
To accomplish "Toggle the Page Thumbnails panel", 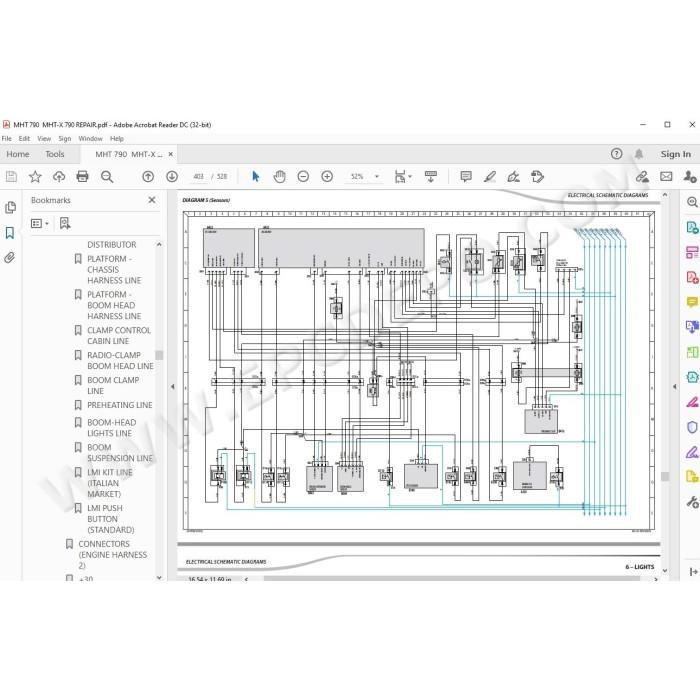I will pyautogui.click(x=10, y=208).
